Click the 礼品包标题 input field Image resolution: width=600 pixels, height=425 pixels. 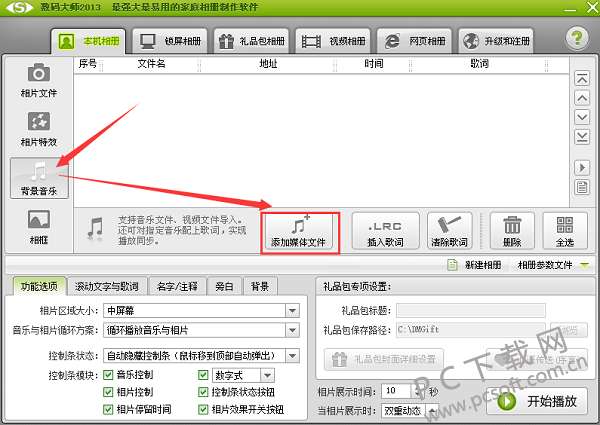(471, 311)
